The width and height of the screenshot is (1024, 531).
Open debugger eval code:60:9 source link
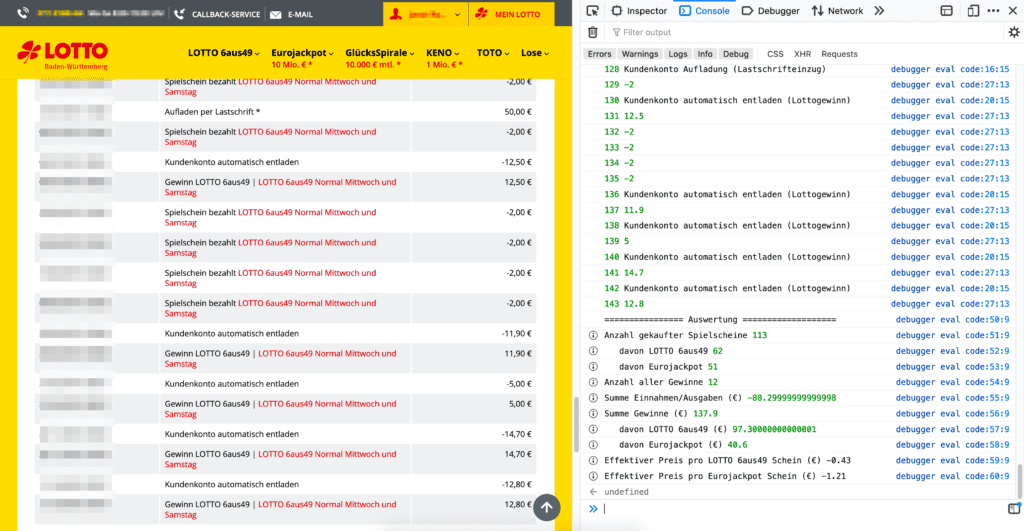pos(953,476)
